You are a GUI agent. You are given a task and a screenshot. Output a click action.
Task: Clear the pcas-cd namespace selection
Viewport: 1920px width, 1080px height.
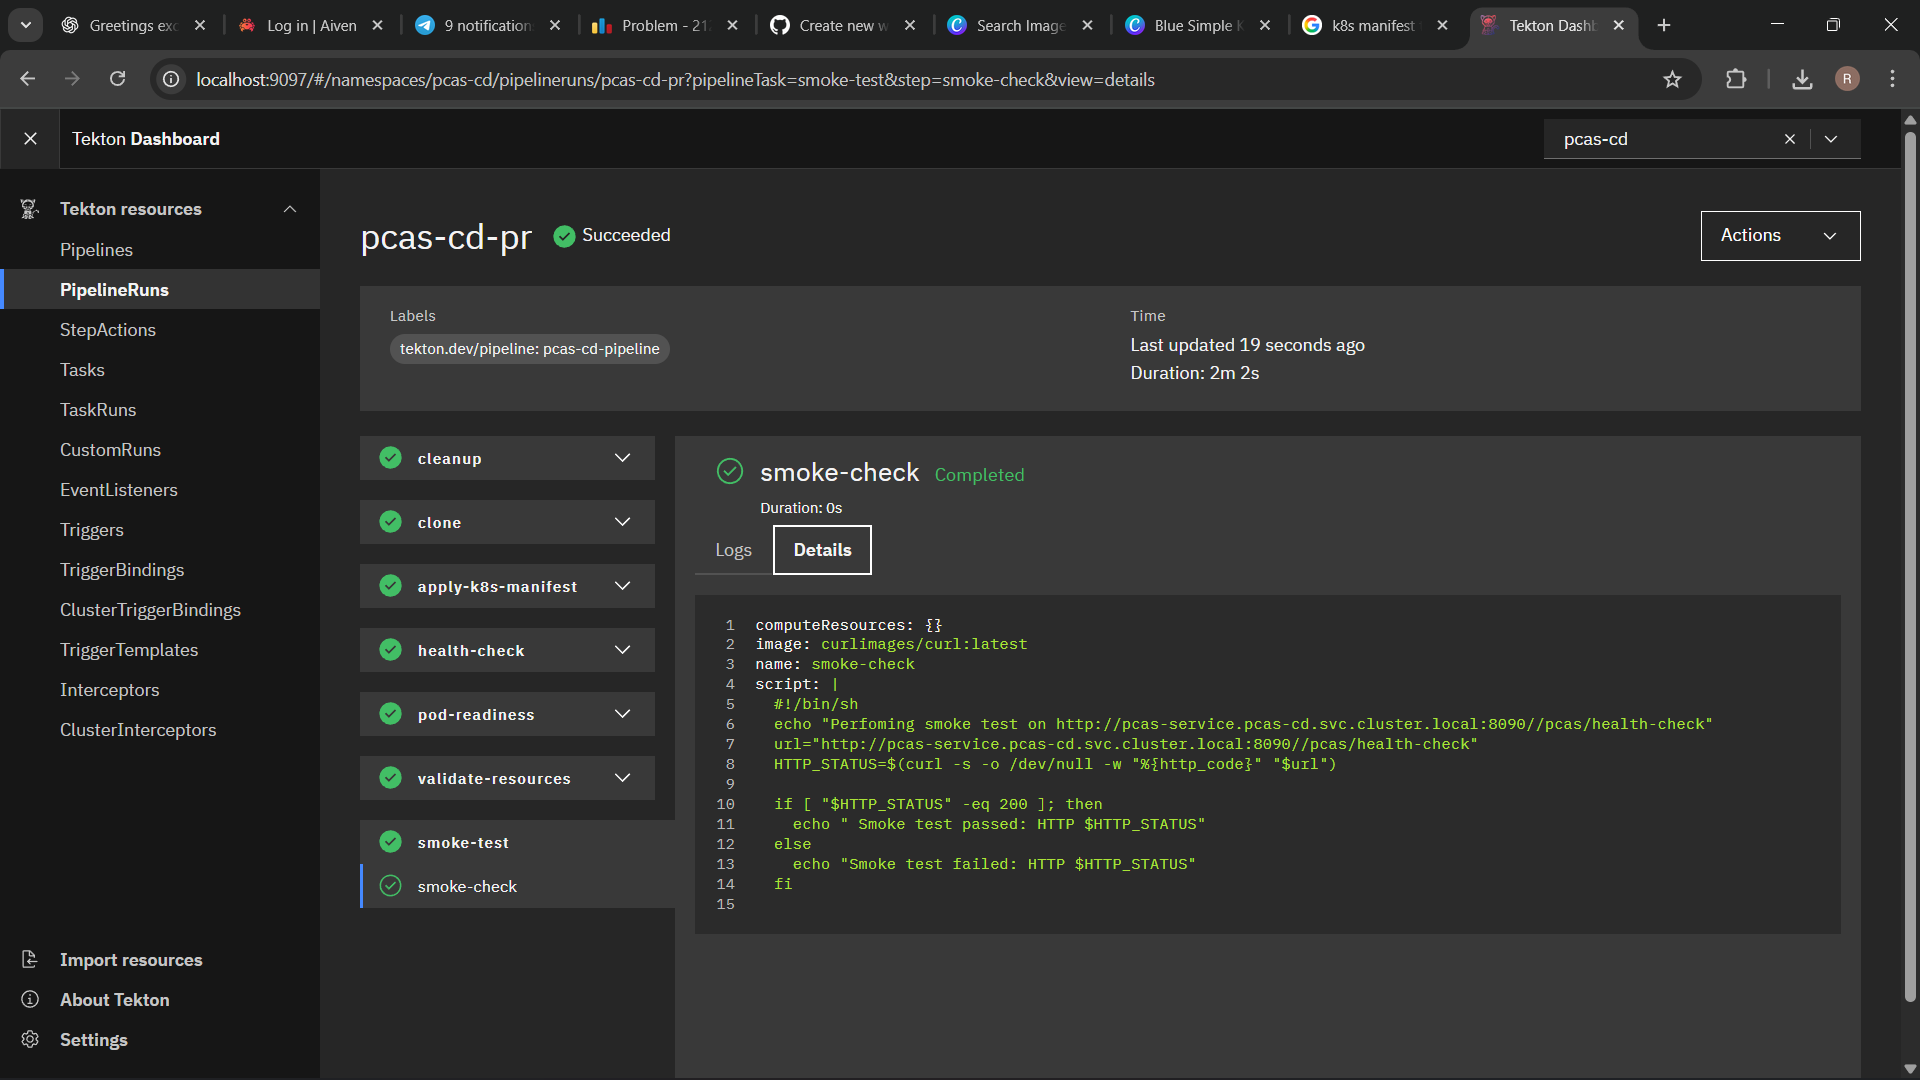pyautogui.click(x=1790, y=139)
